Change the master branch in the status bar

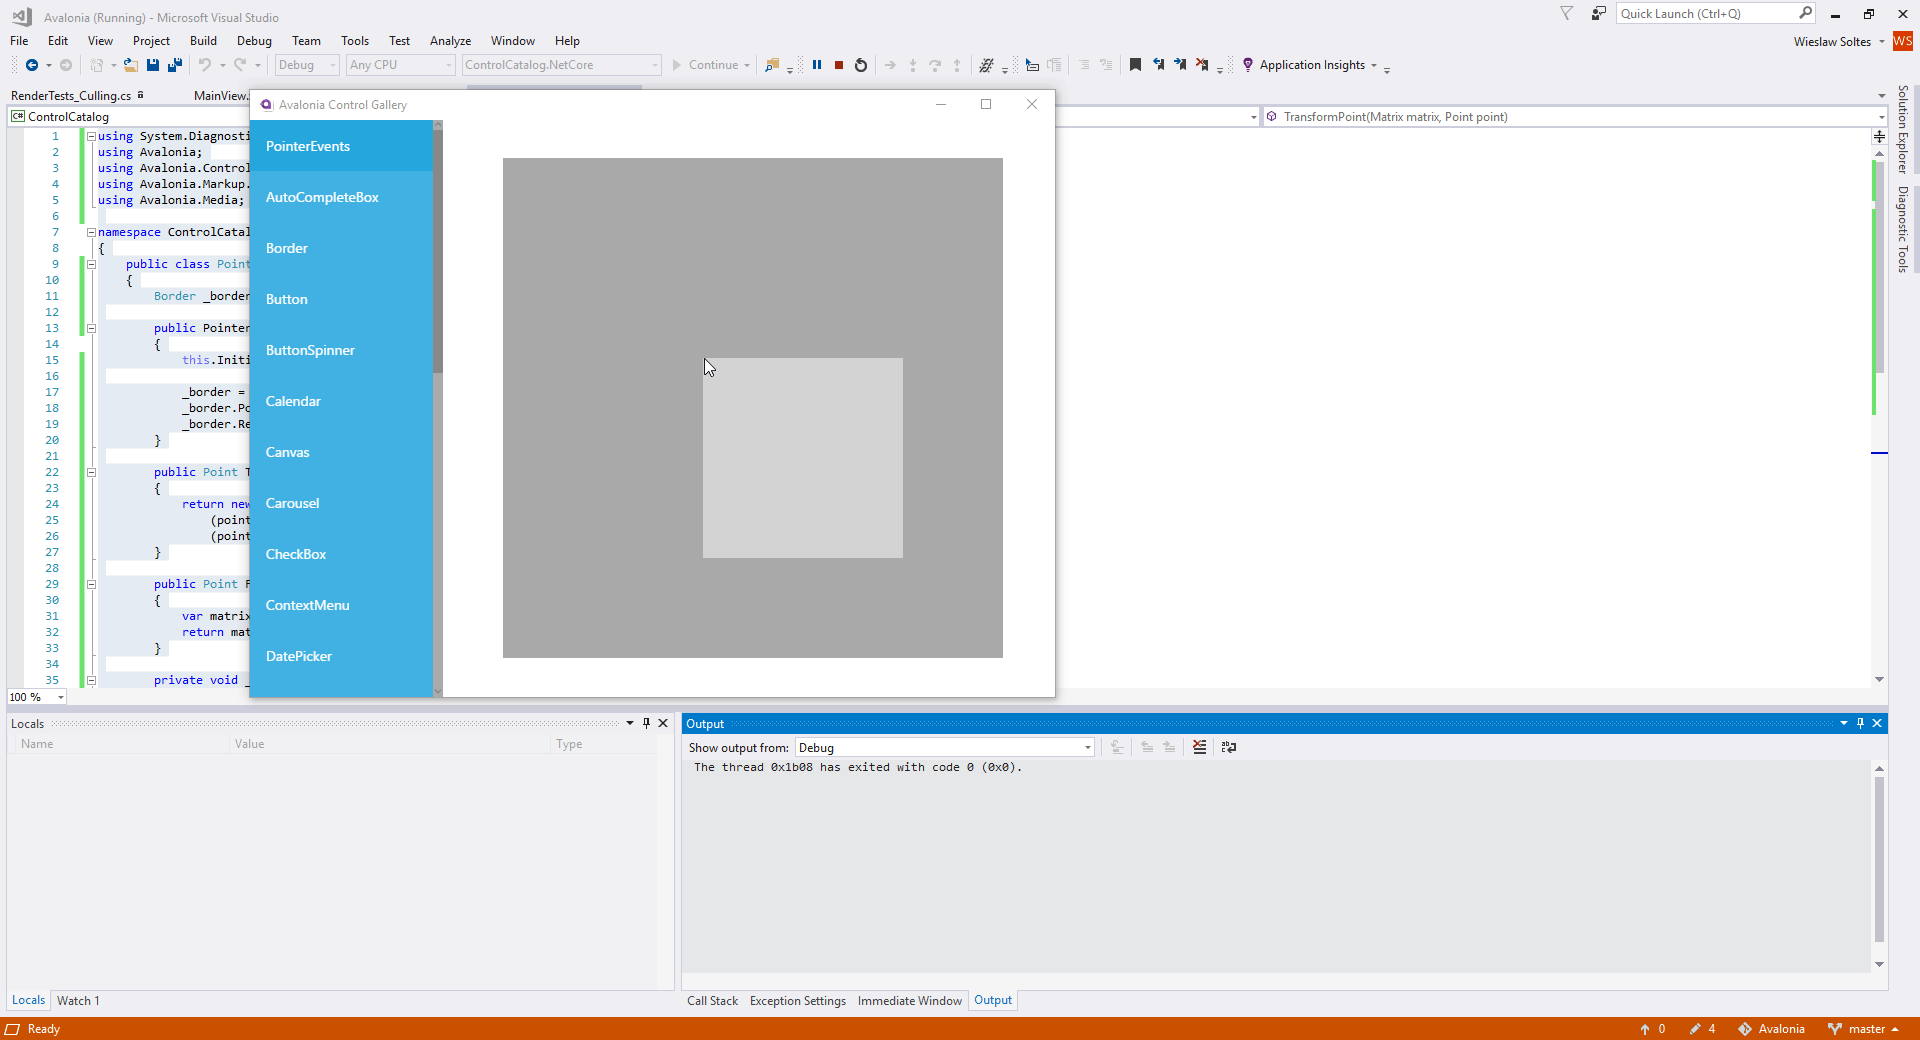click(1866, 1029)
